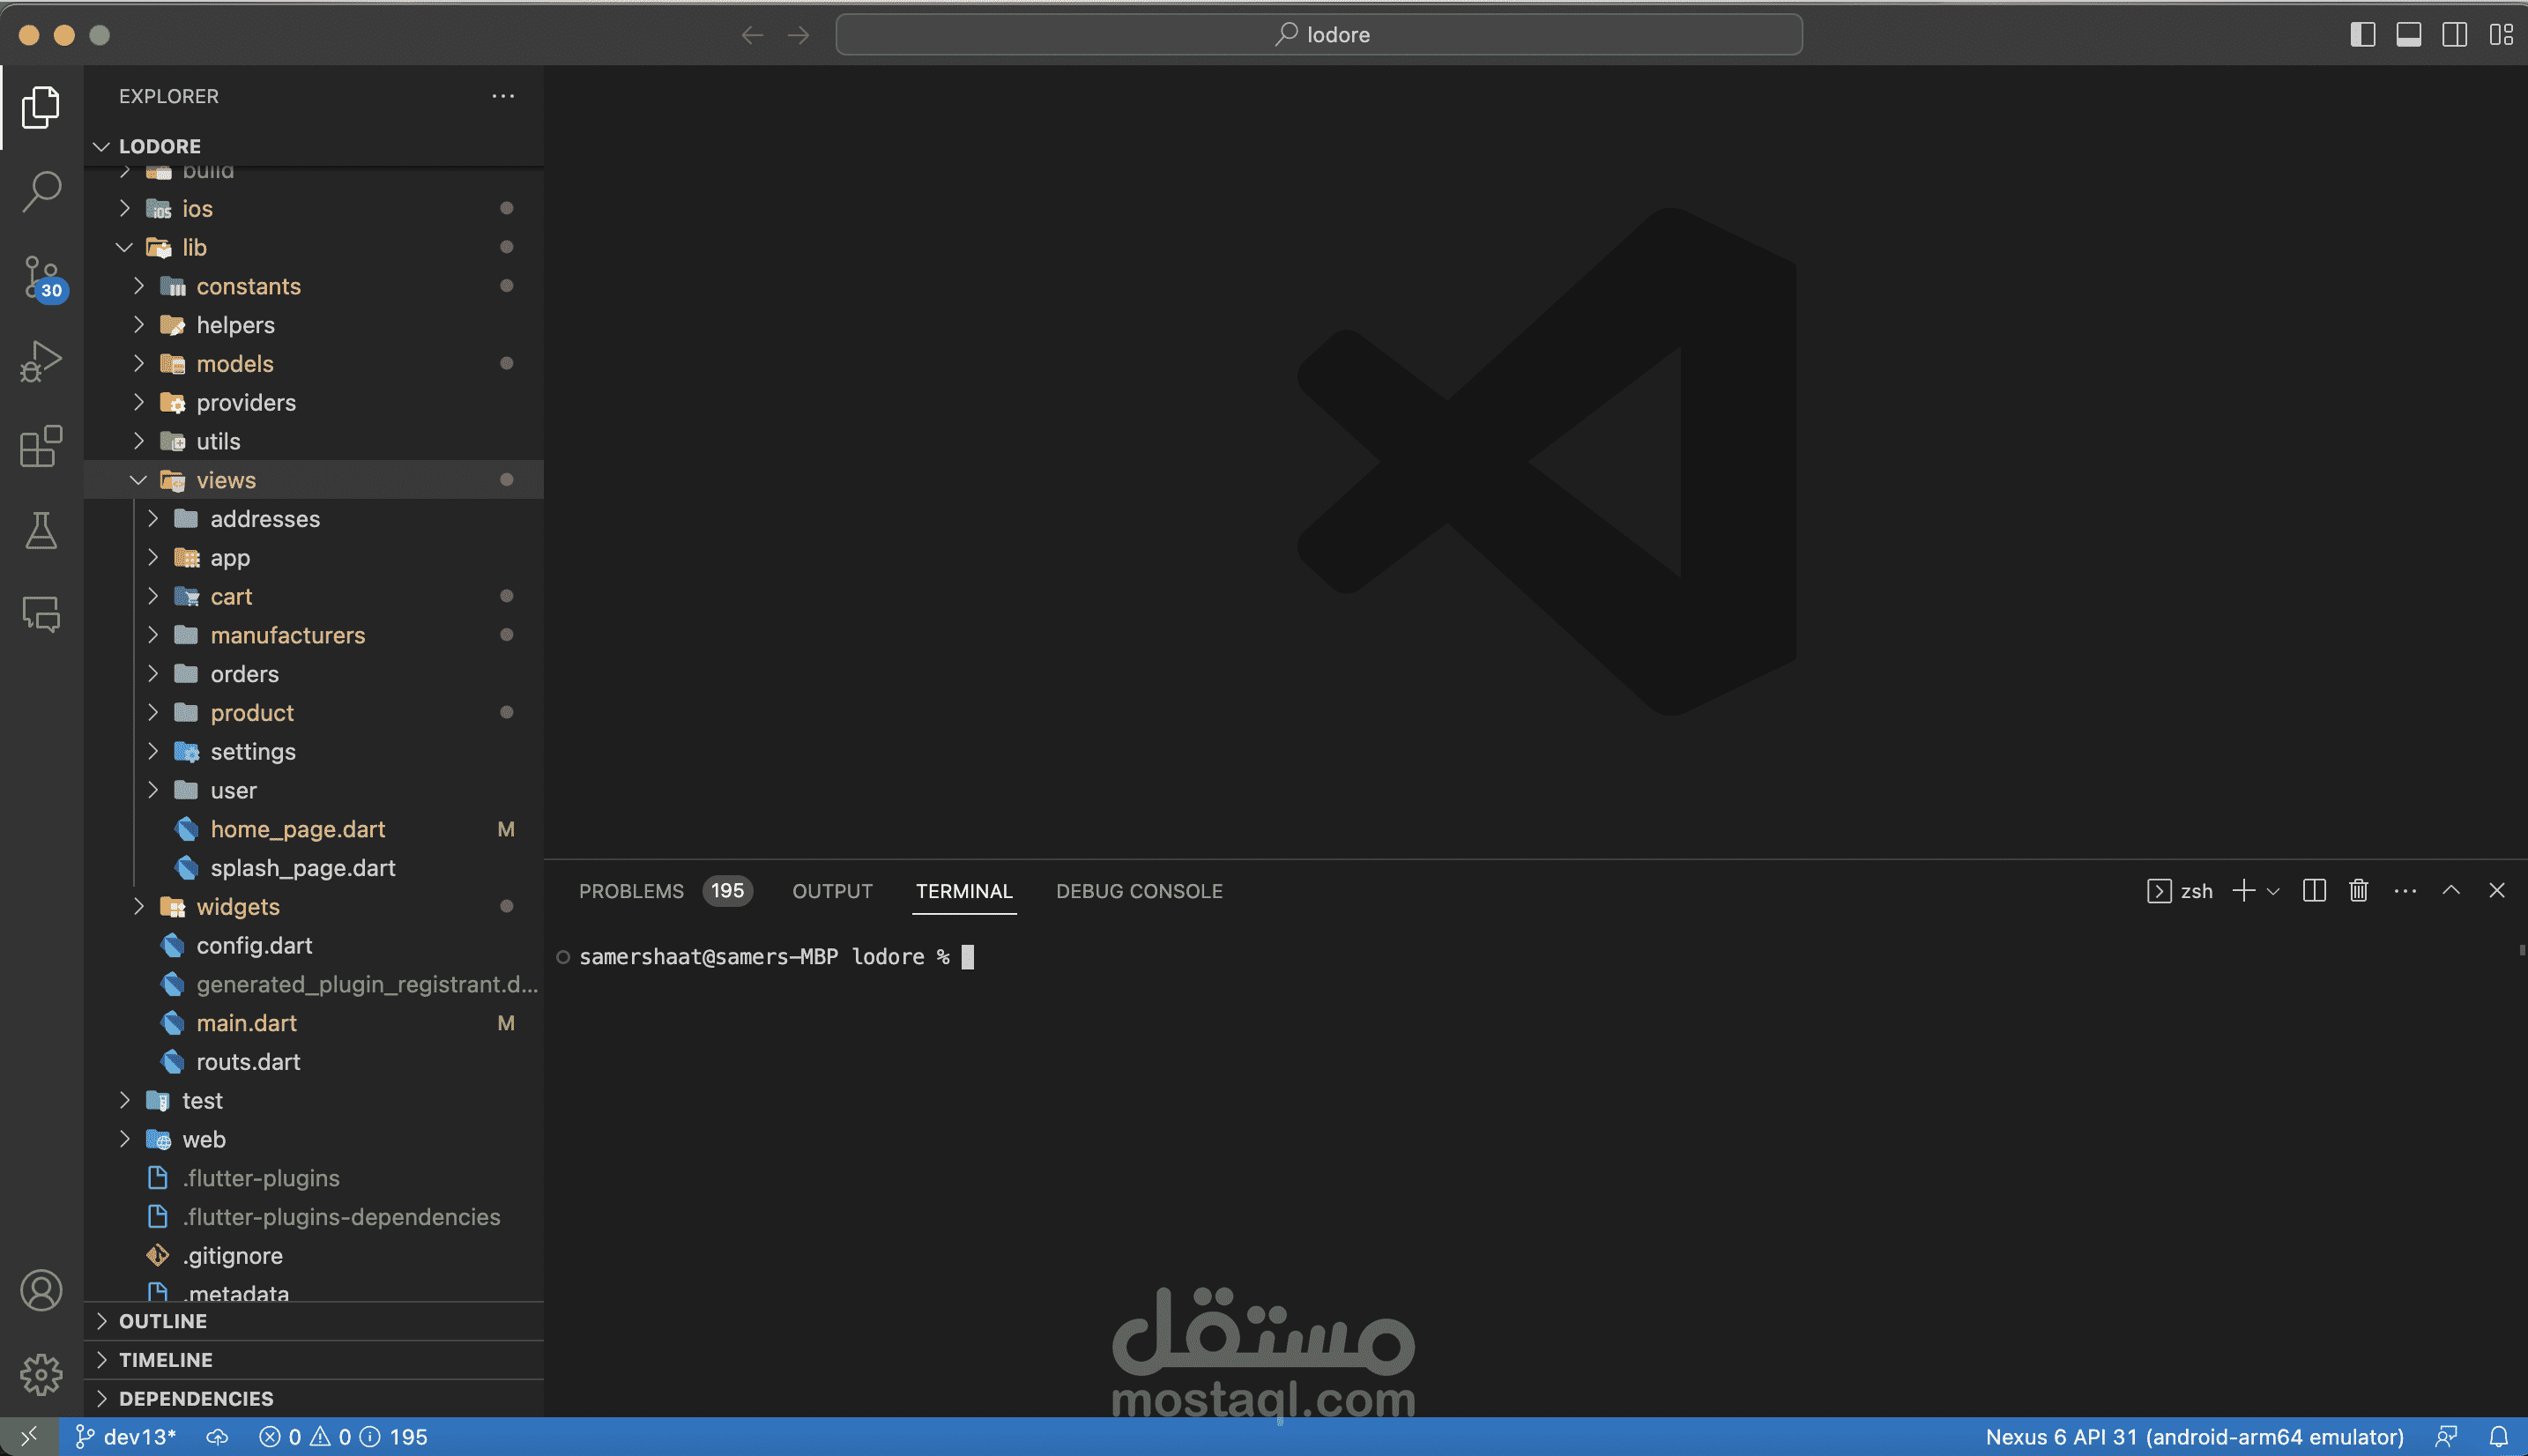2528x1456 pixels.
Task: Select the cart folder
Action: coord(315,597)
